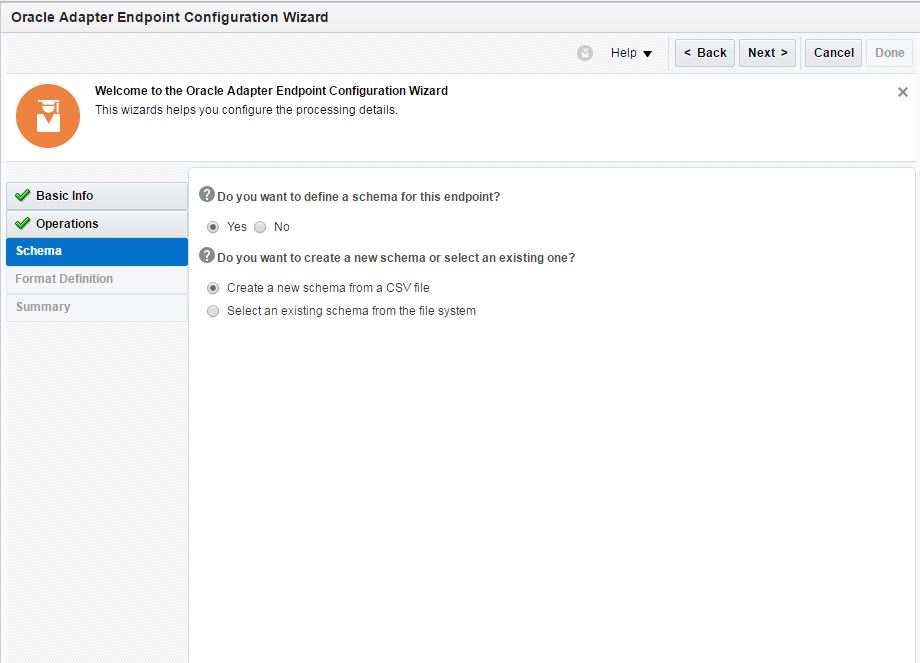
Task: Click the Help dropdown arrow
Action: [647, 54]
